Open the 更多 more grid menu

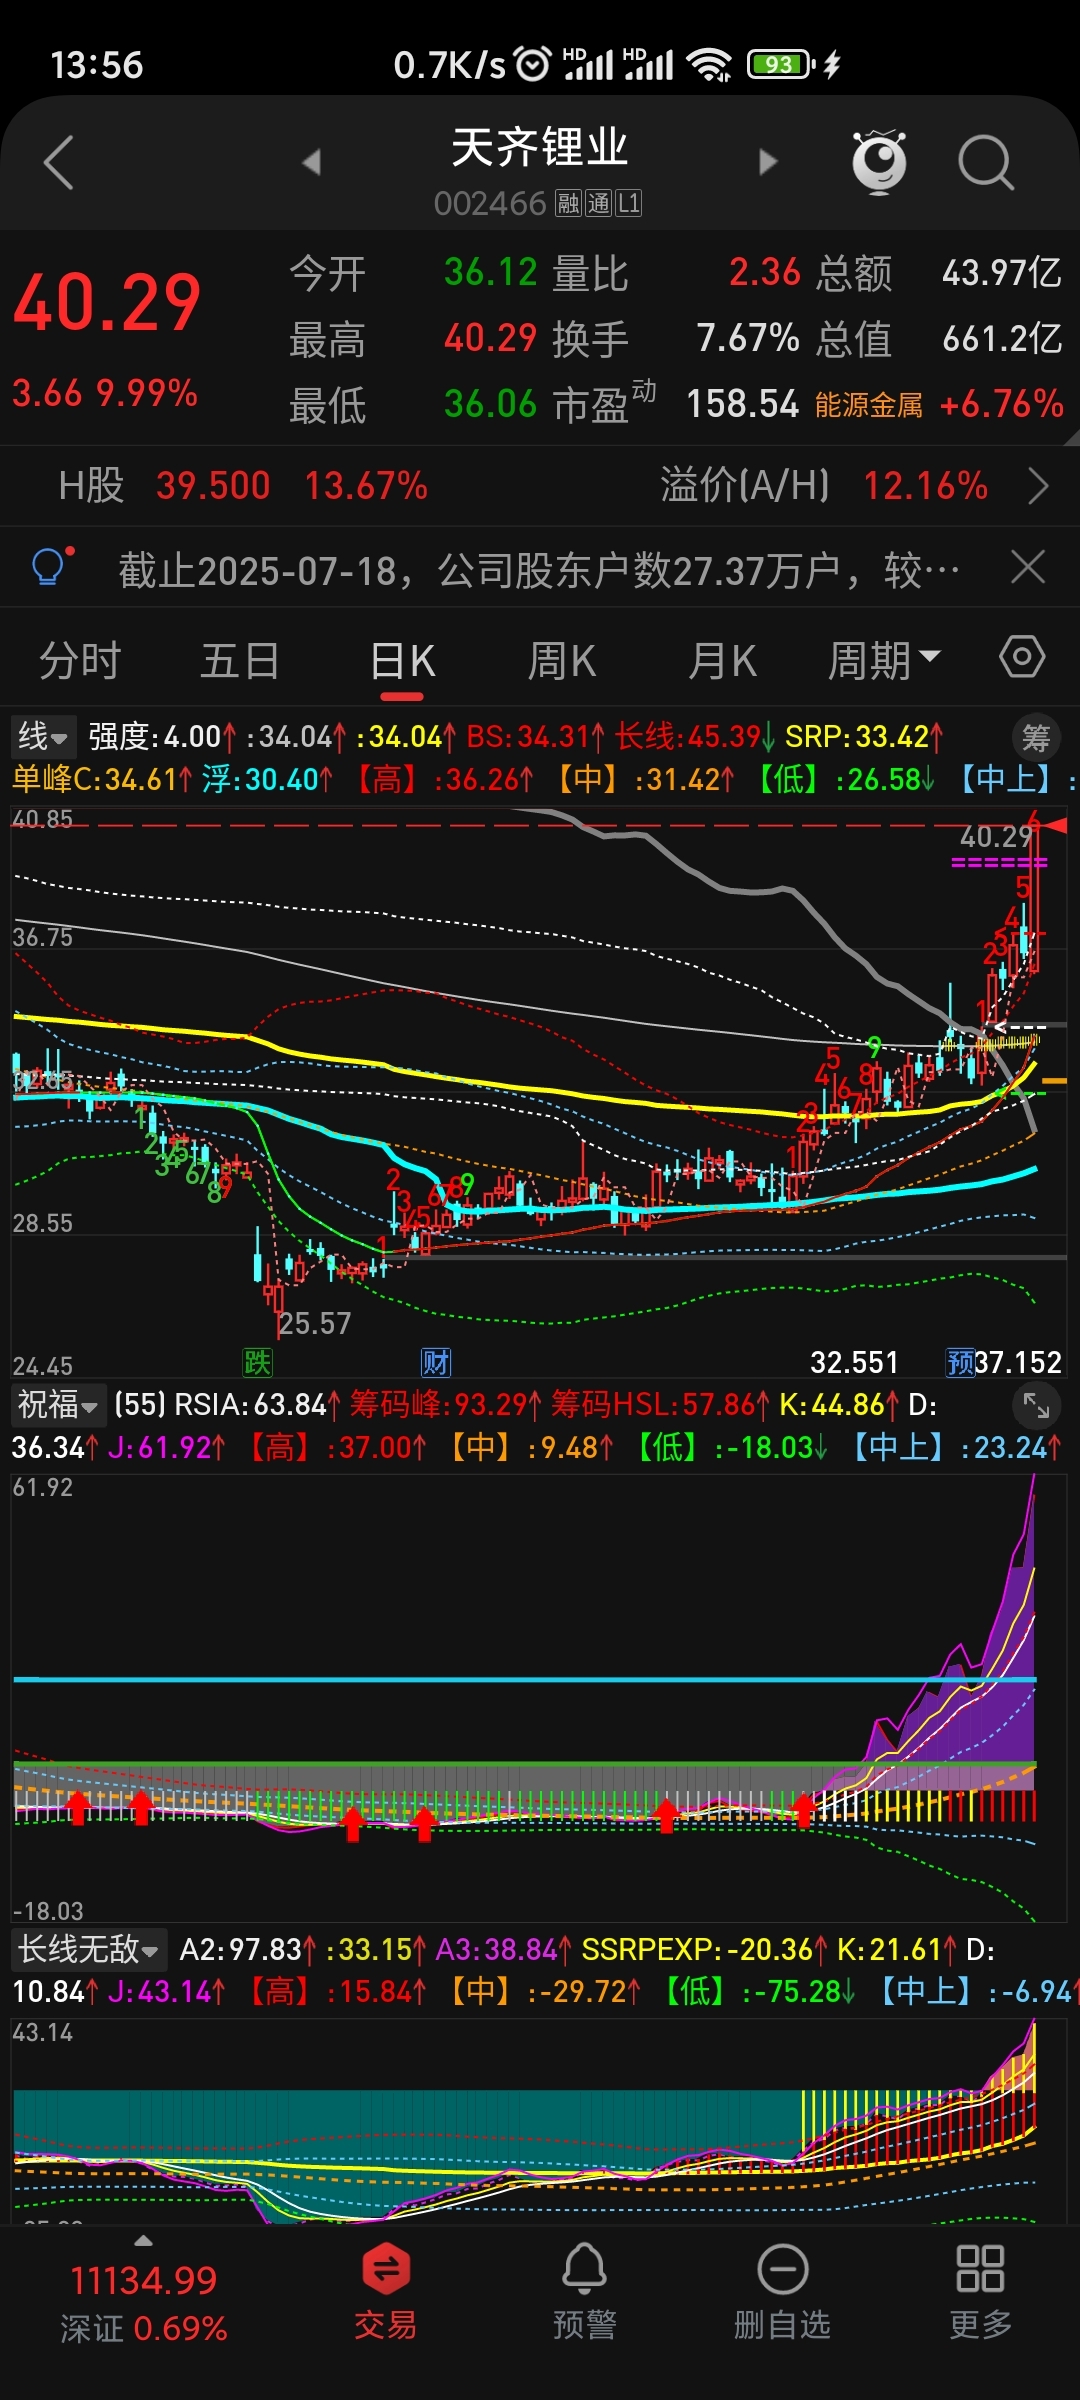(980, 2290)
